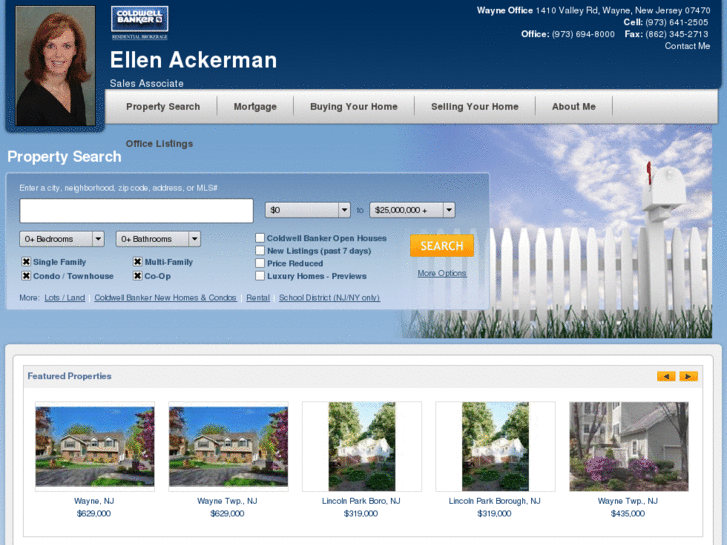Click the Featured Properties heading
This screenshot has height=545, width=727.
(x=70, y=376)
